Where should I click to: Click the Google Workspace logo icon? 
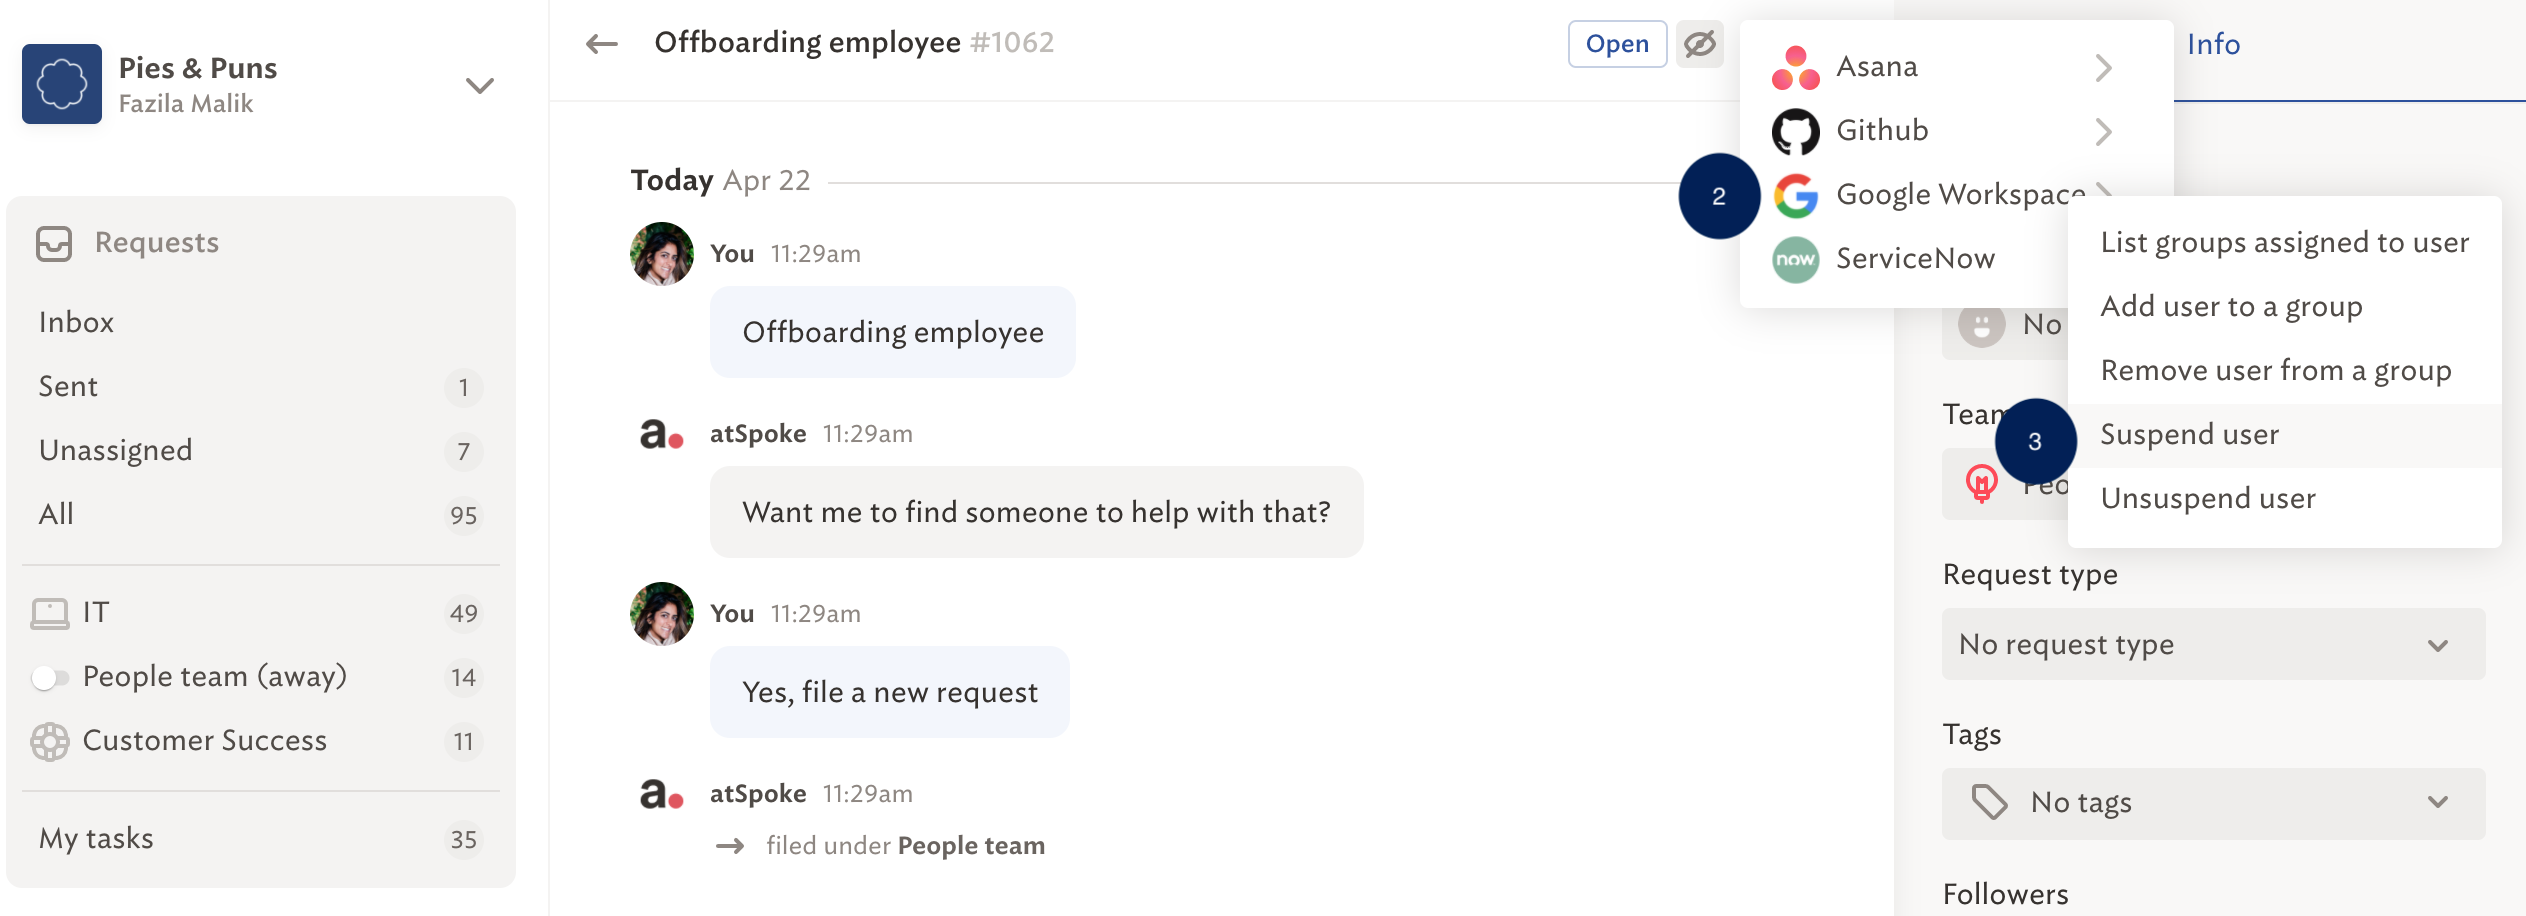(x=1796, y=195)
